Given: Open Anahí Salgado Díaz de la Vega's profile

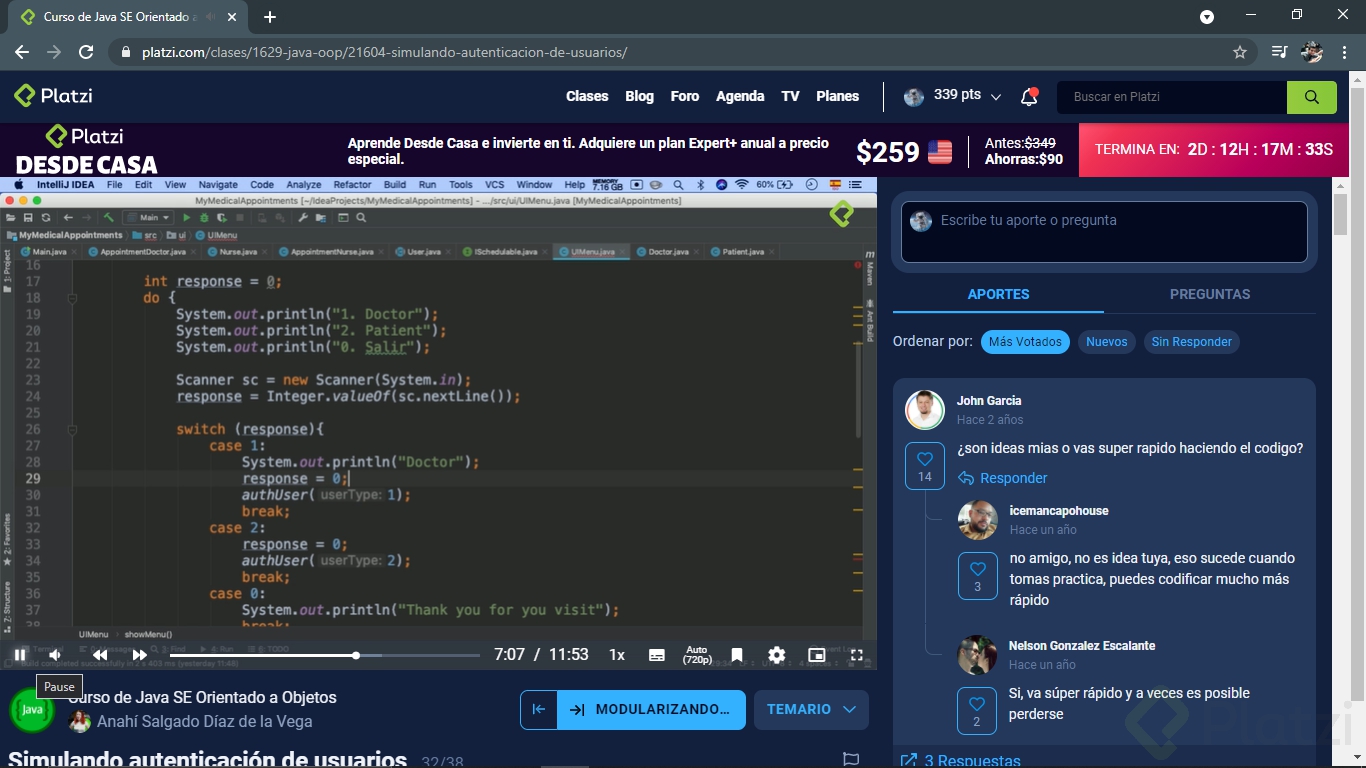Looking at the screenshot, I should pyautogui.click(x=205, y=722).
